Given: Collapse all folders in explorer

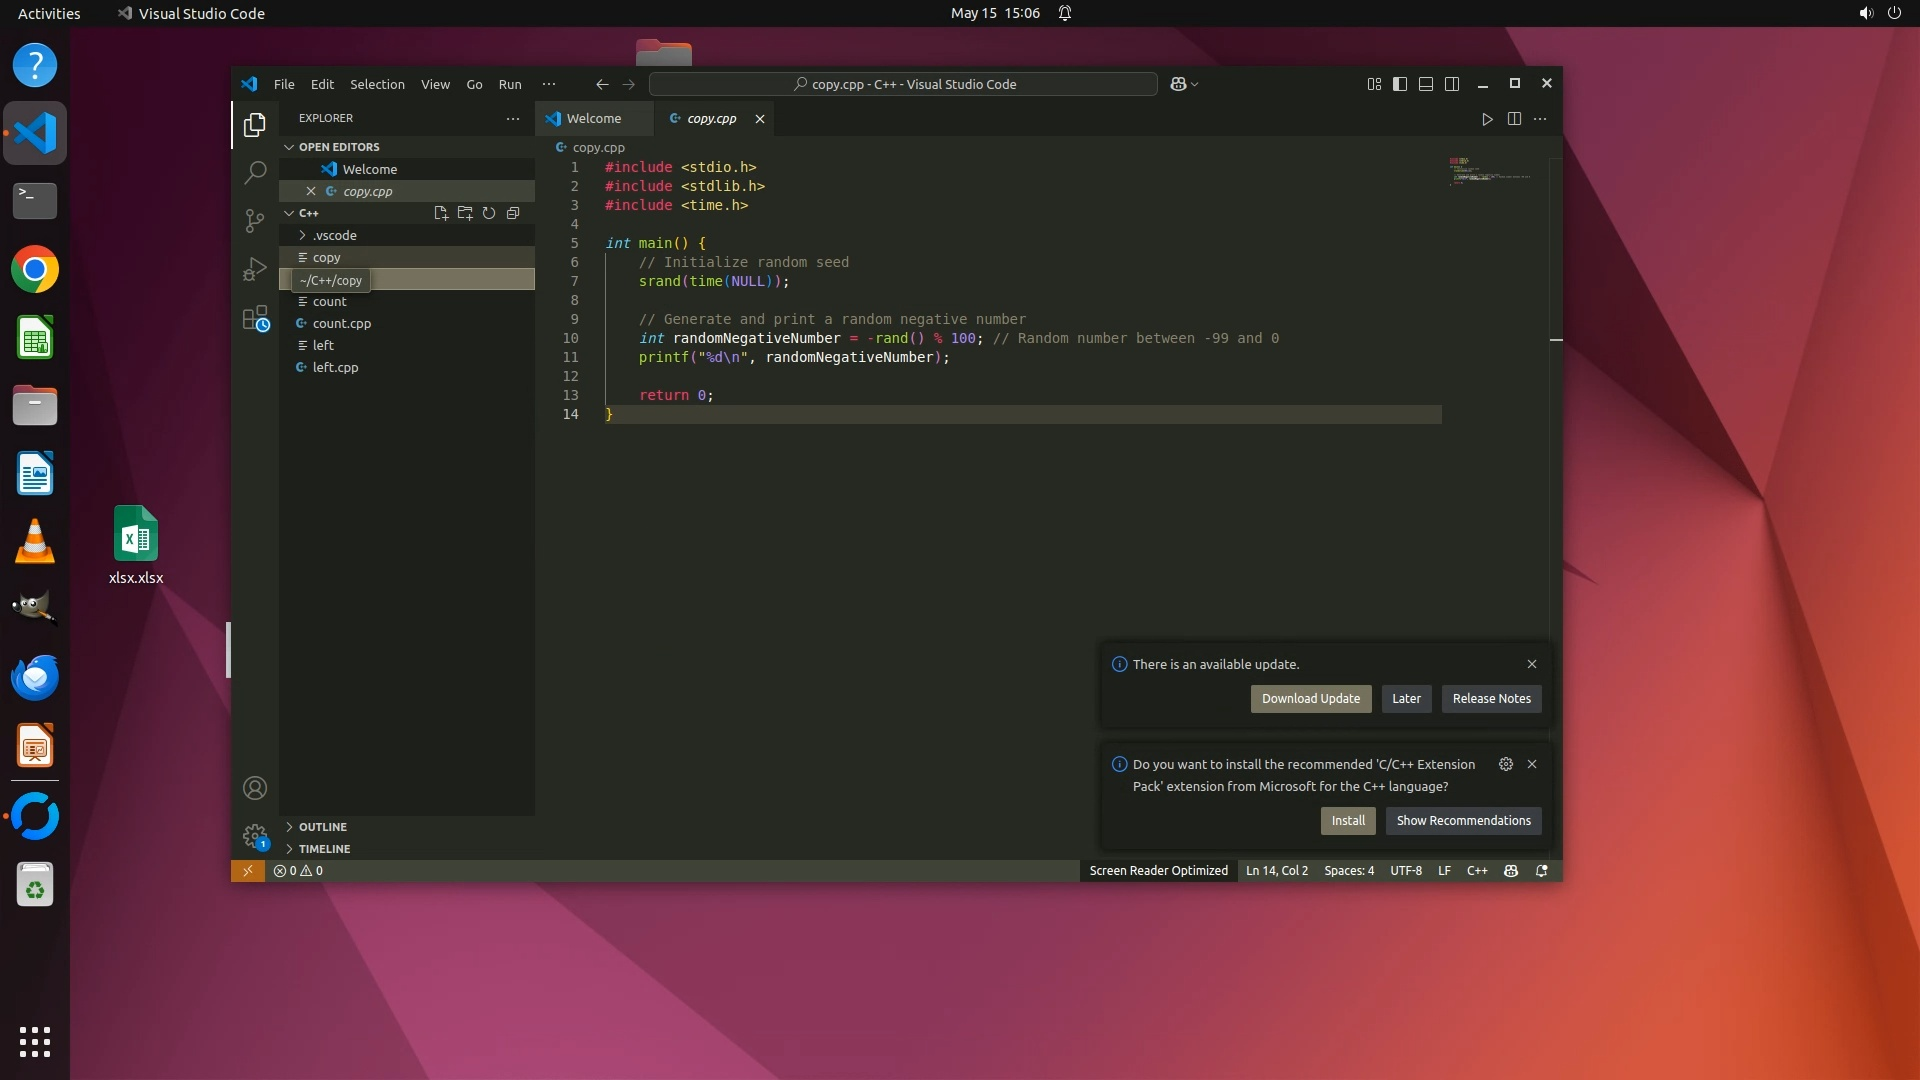Looking at the screenshot, I should coord(513,213).
